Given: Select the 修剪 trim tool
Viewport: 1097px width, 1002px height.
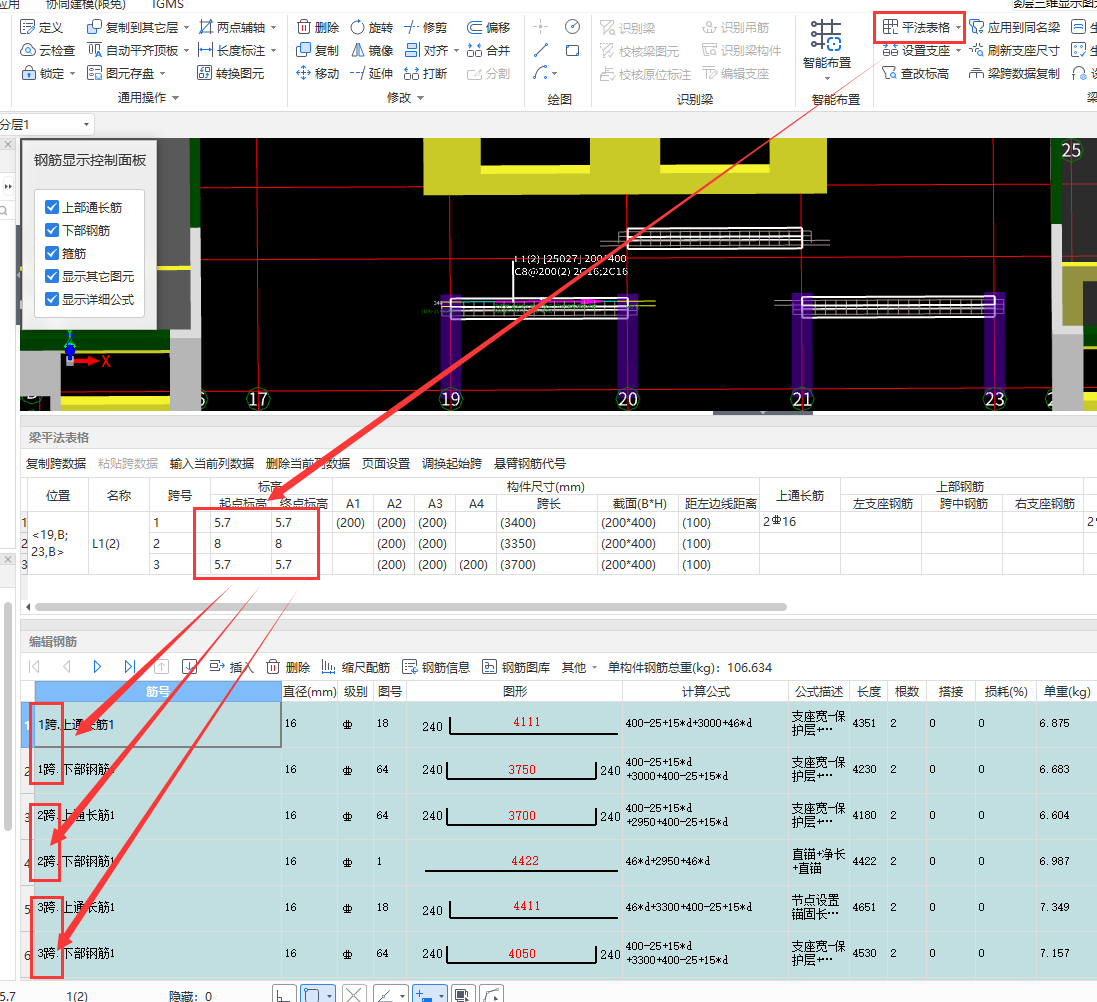Looking at the screenshot, I should click(426, 27).
